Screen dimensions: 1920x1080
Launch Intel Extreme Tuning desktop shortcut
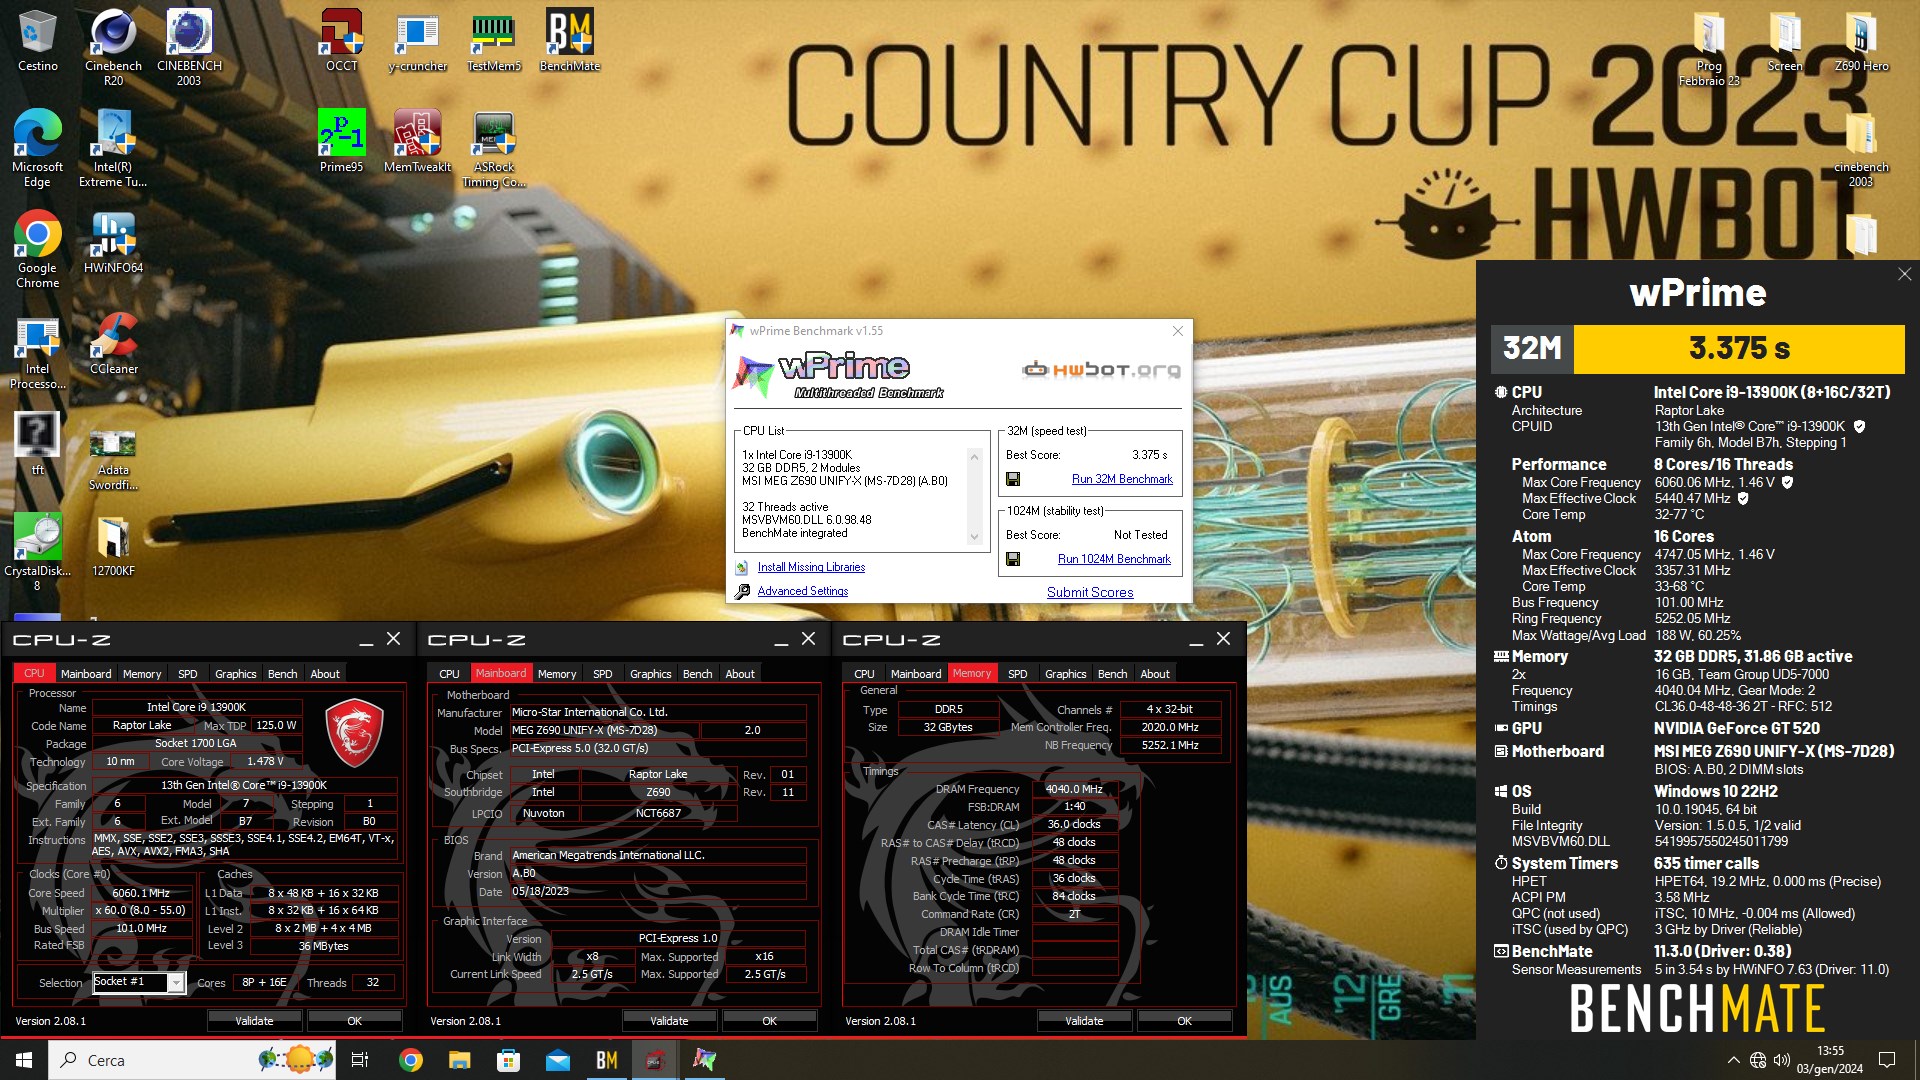pos(113,148)
